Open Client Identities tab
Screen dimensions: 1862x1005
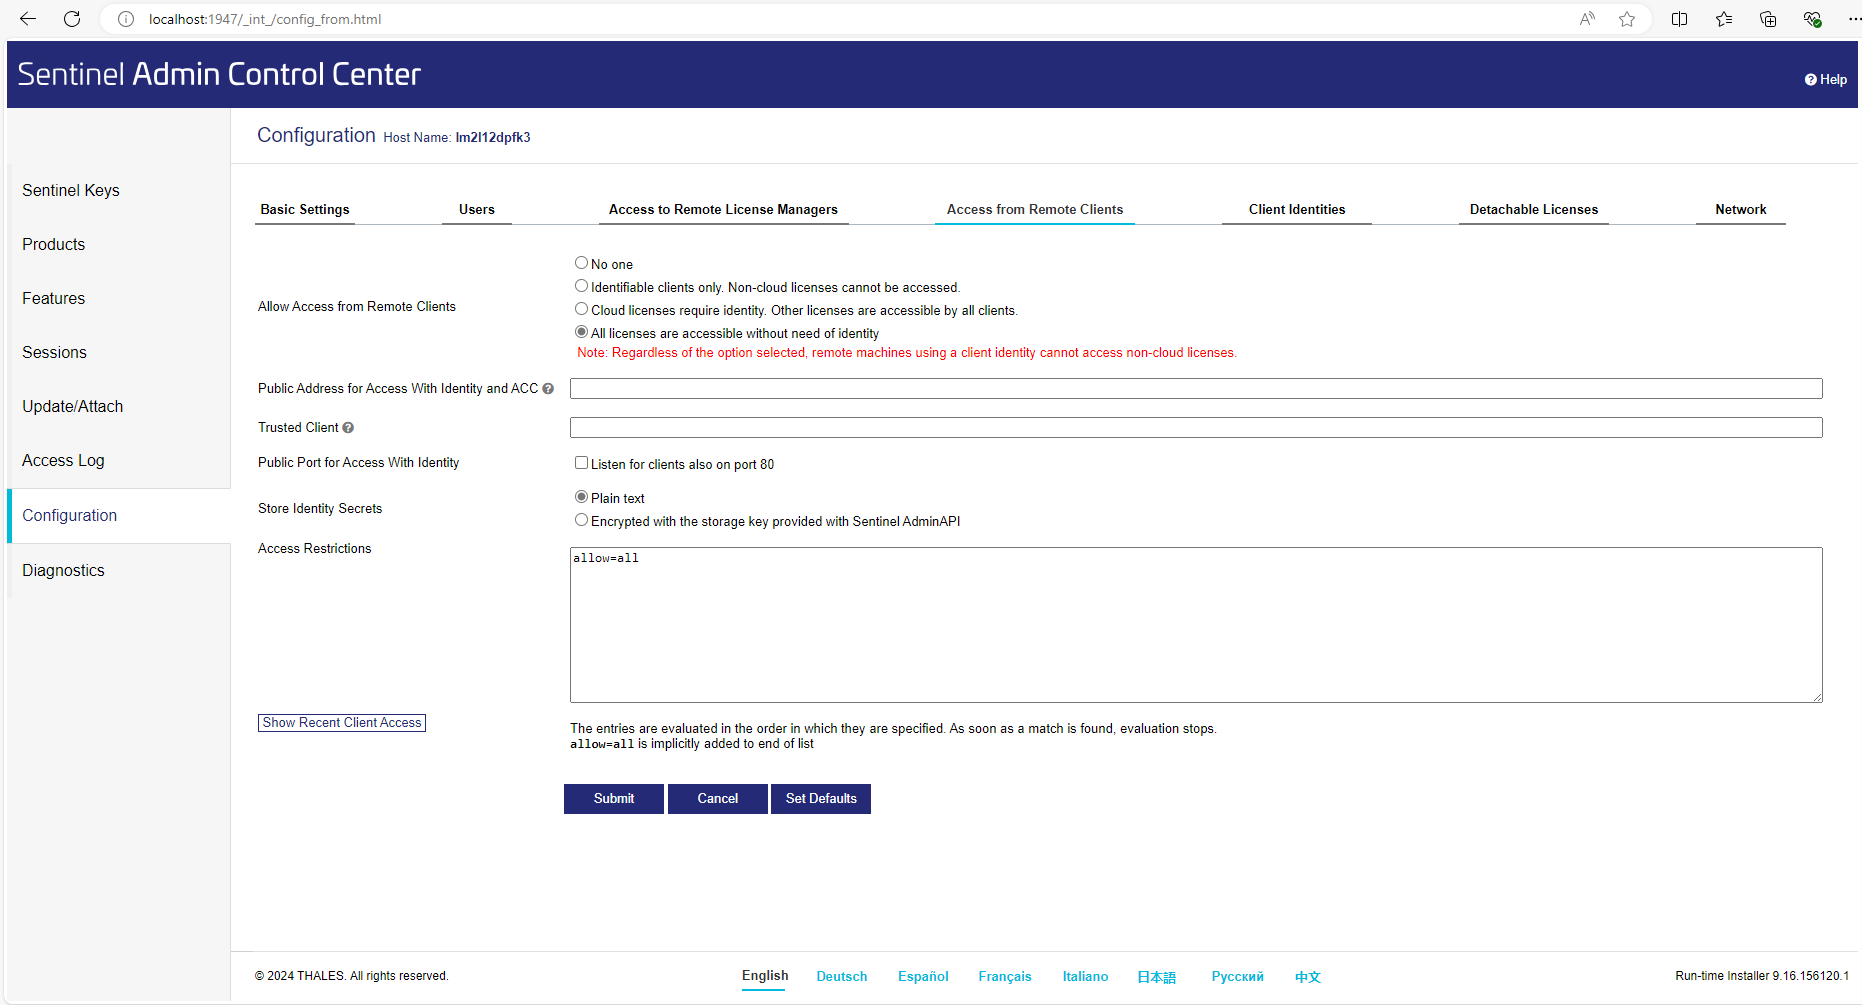[x=1297, y=210]
